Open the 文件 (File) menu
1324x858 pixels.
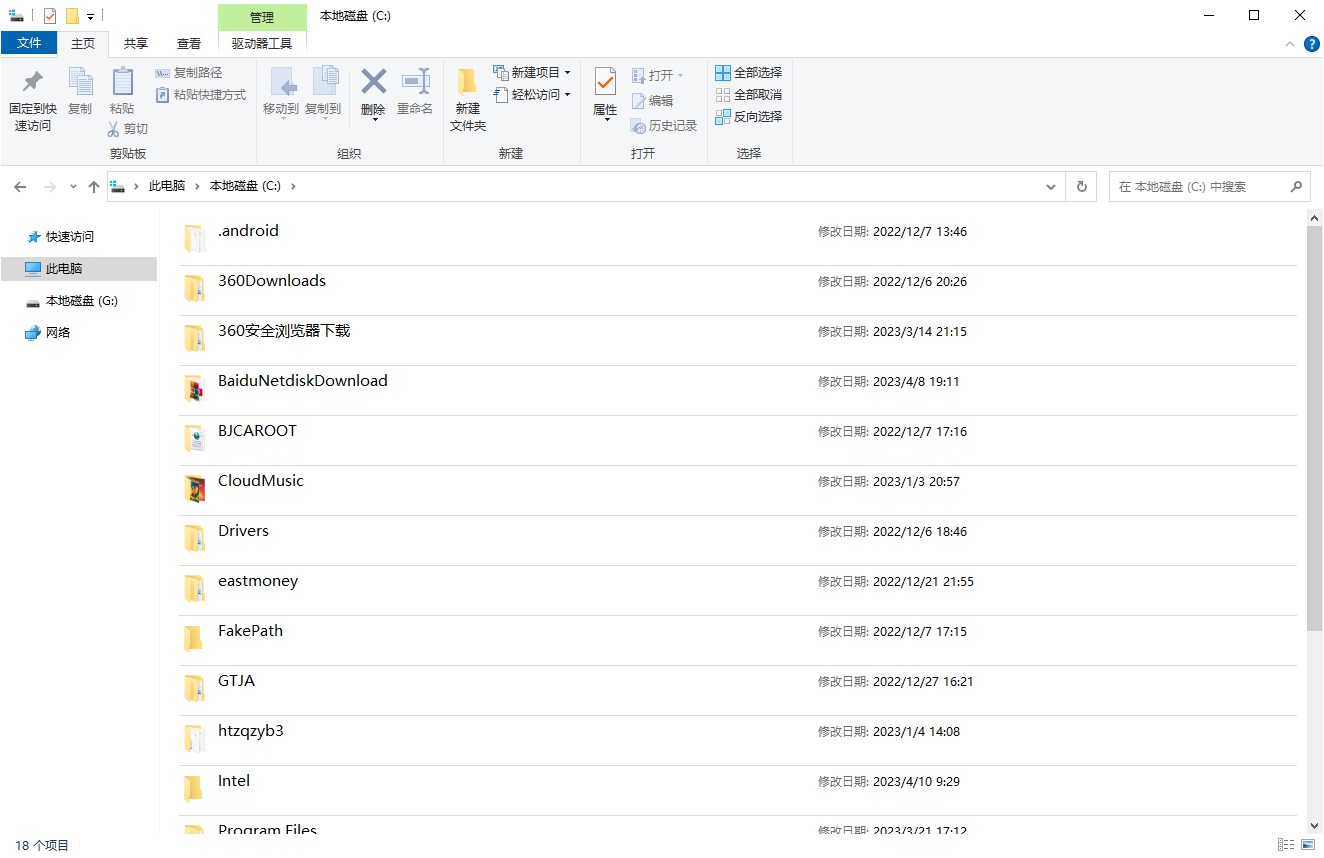tap(29, 43)
